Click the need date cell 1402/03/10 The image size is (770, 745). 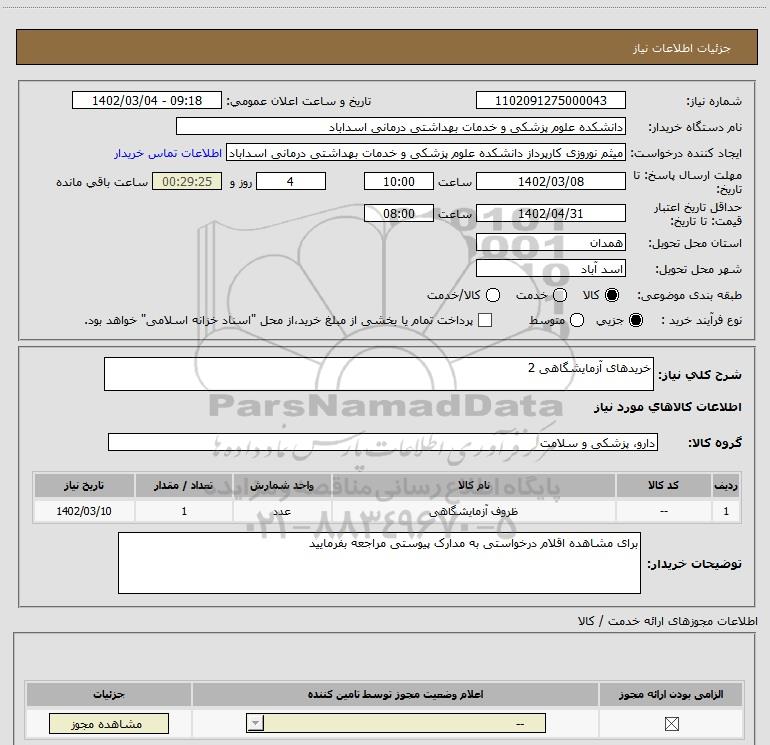(84, 511)
